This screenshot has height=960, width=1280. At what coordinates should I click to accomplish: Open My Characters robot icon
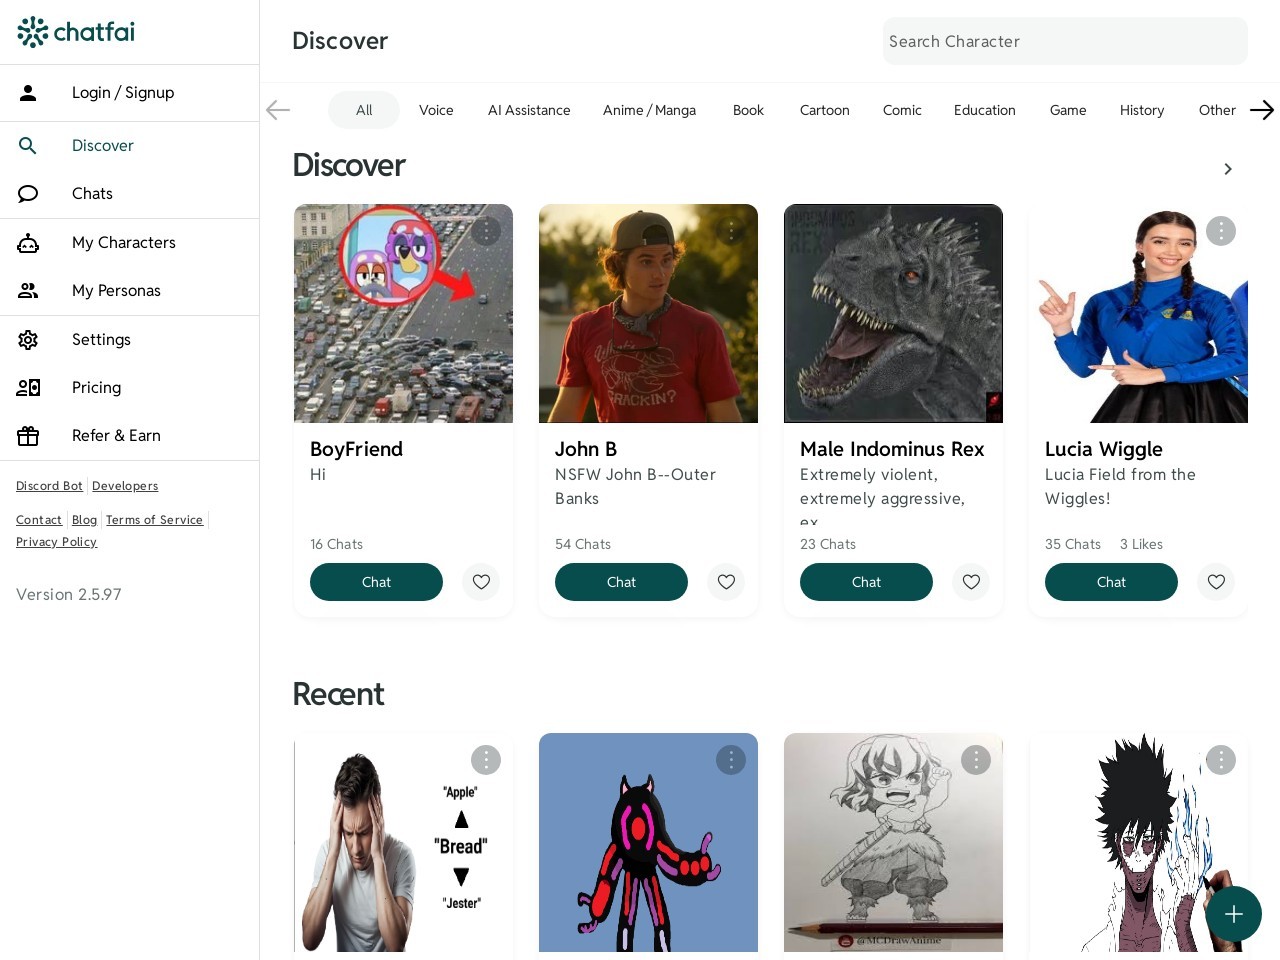[x=28, y=243]
